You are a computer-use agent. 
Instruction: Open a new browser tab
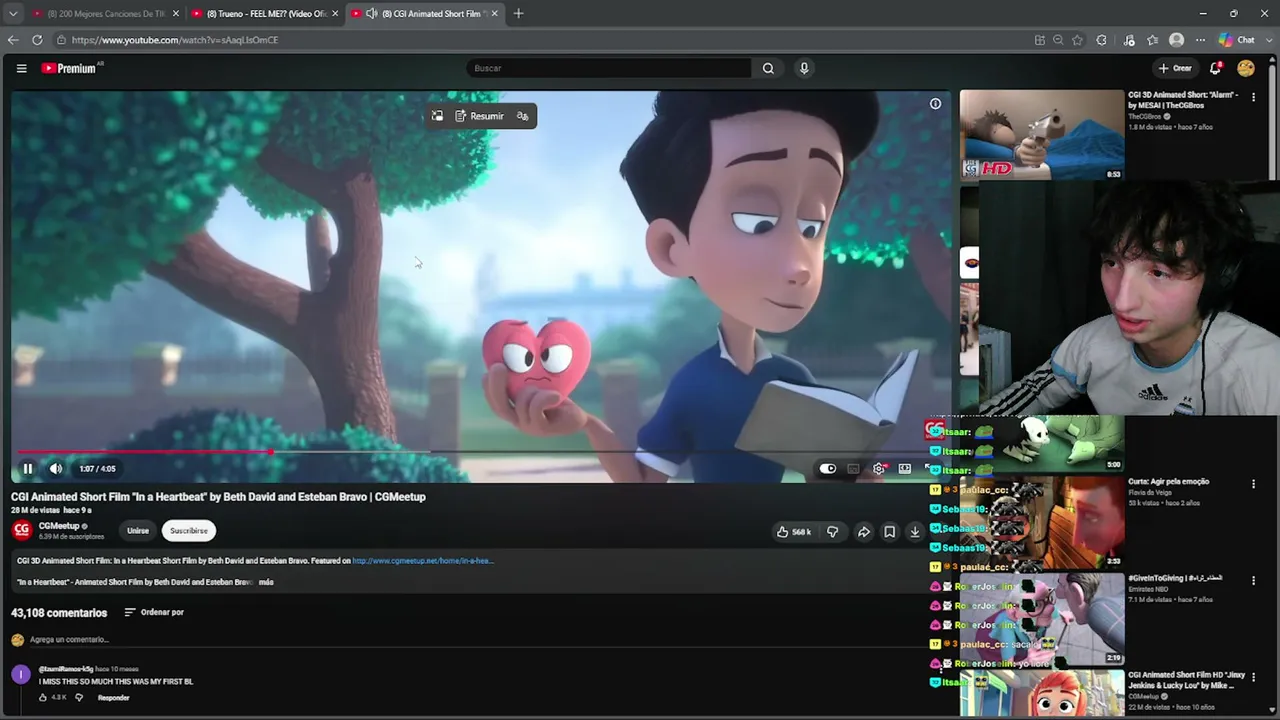pyautogui.click(x=518, y=13)
